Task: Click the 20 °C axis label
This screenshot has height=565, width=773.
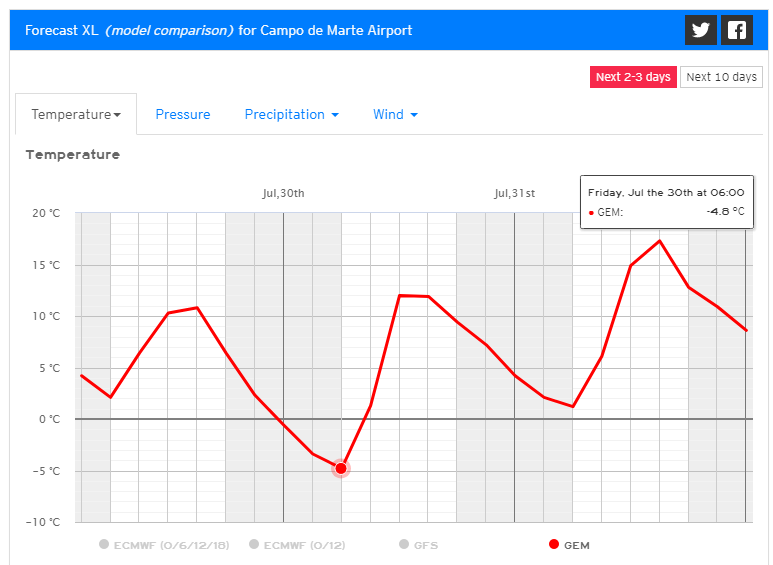Action: click(47, 213)
